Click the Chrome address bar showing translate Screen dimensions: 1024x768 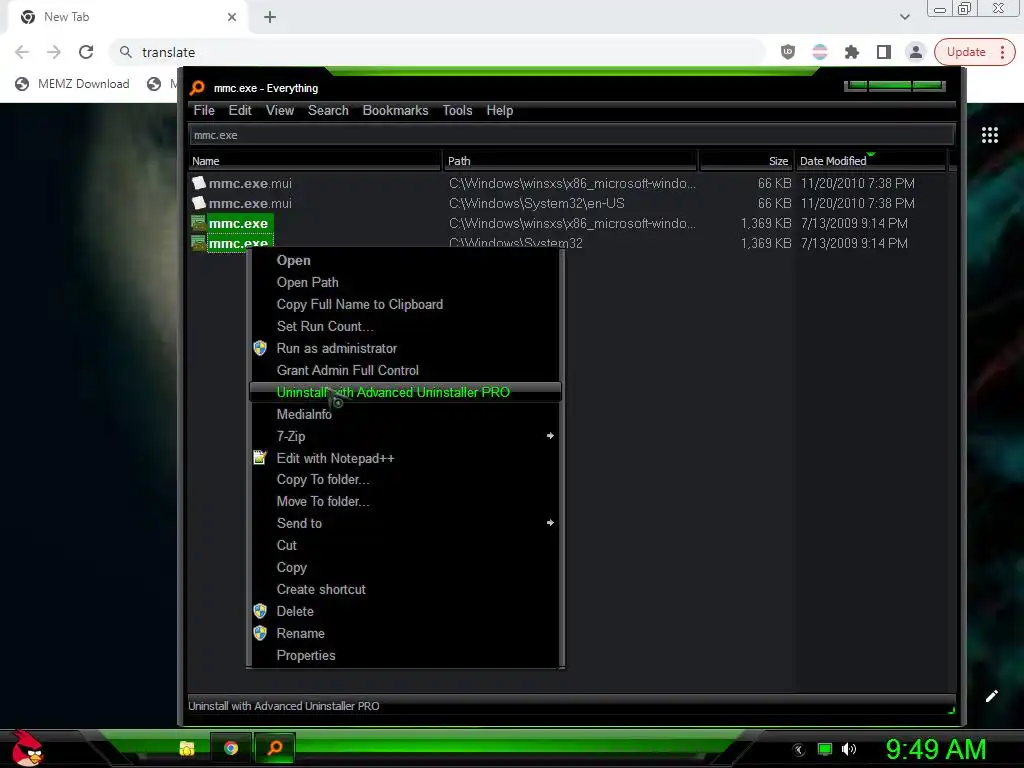click(438, 52)
